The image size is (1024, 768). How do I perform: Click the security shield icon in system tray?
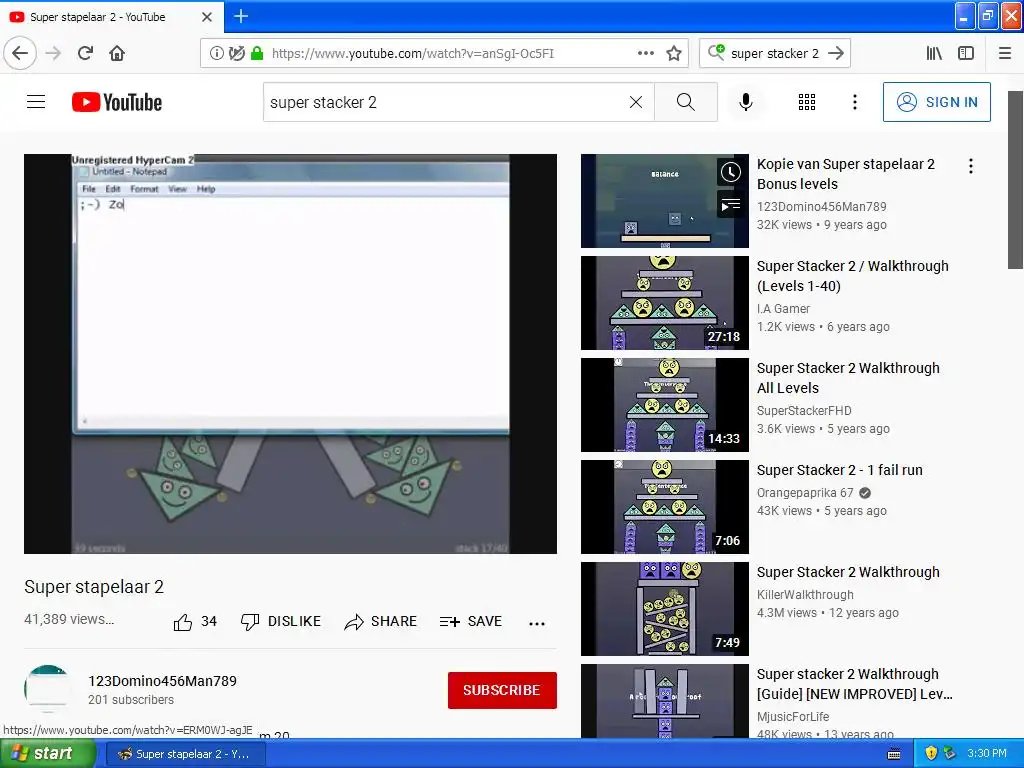[931, 754]
